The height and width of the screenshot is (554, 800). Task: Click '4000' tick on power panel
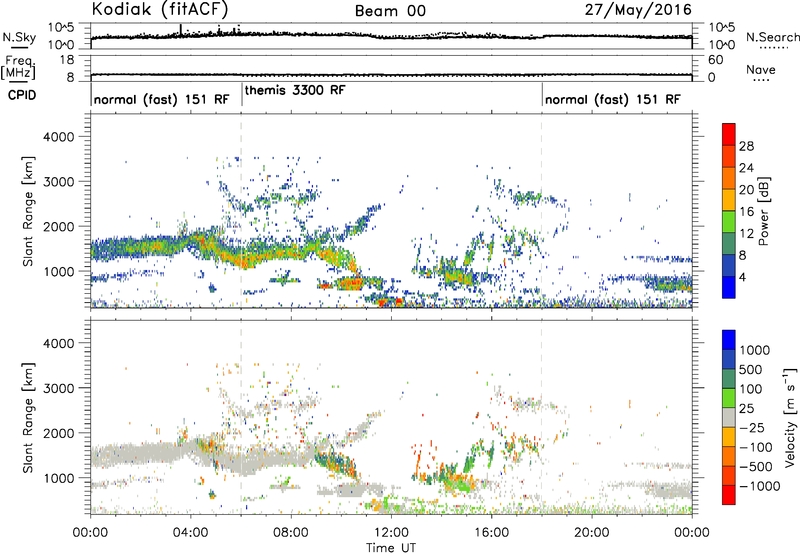click(x=59, y=137)
